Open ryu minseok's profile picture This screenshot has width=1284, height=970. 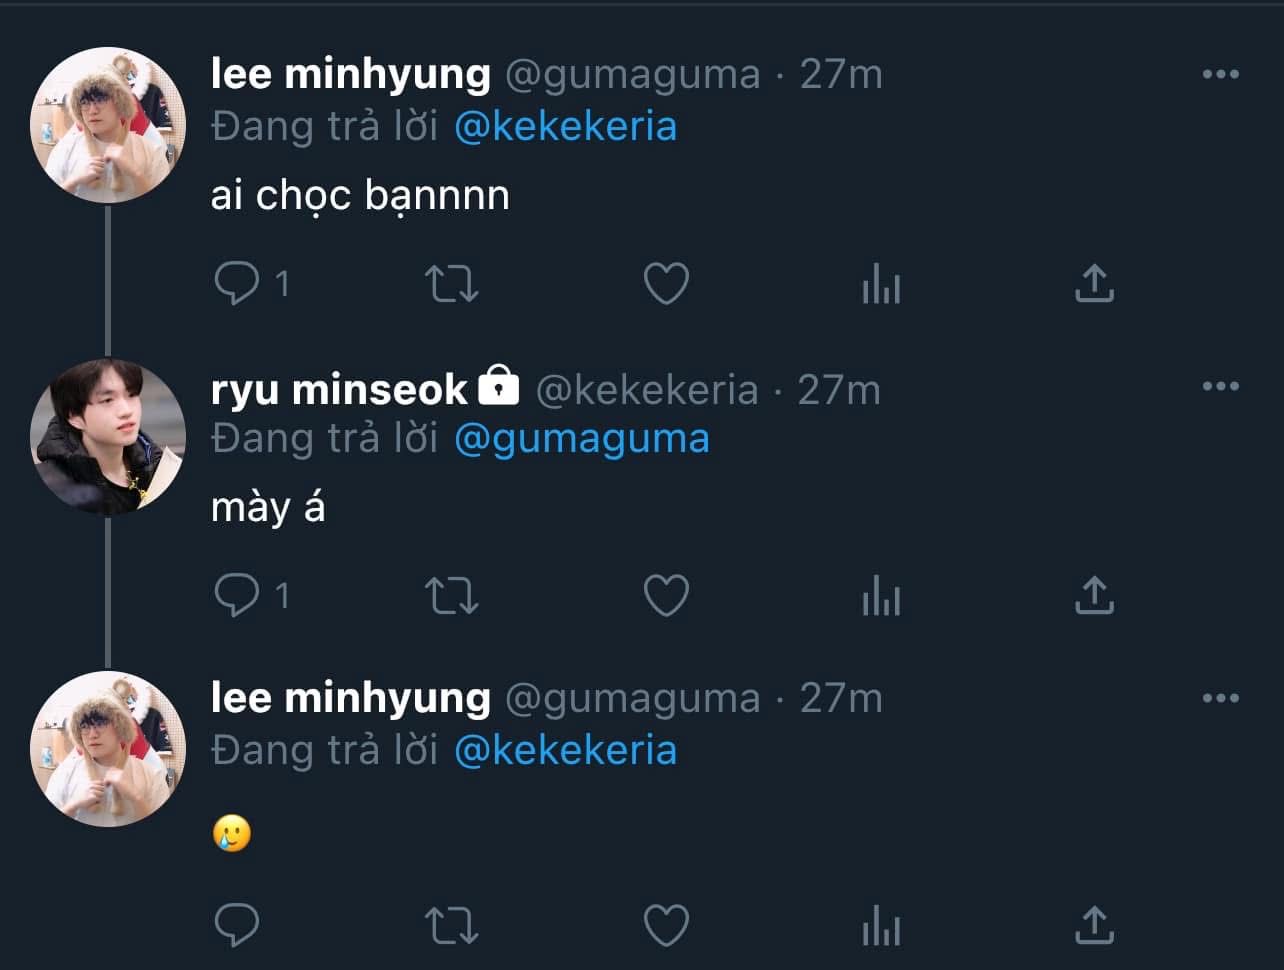(108, 437)
